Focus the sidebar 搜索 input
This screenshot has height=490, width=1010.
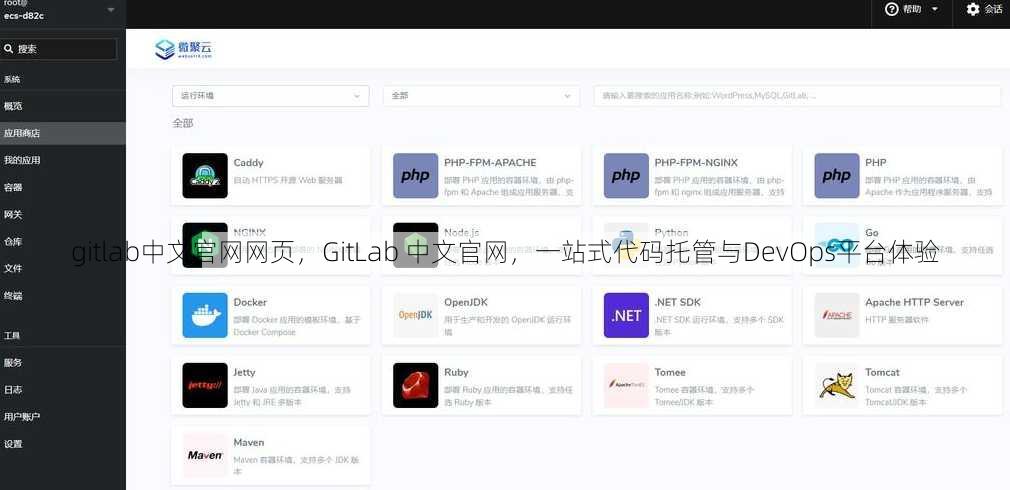(x=59, y=49)
